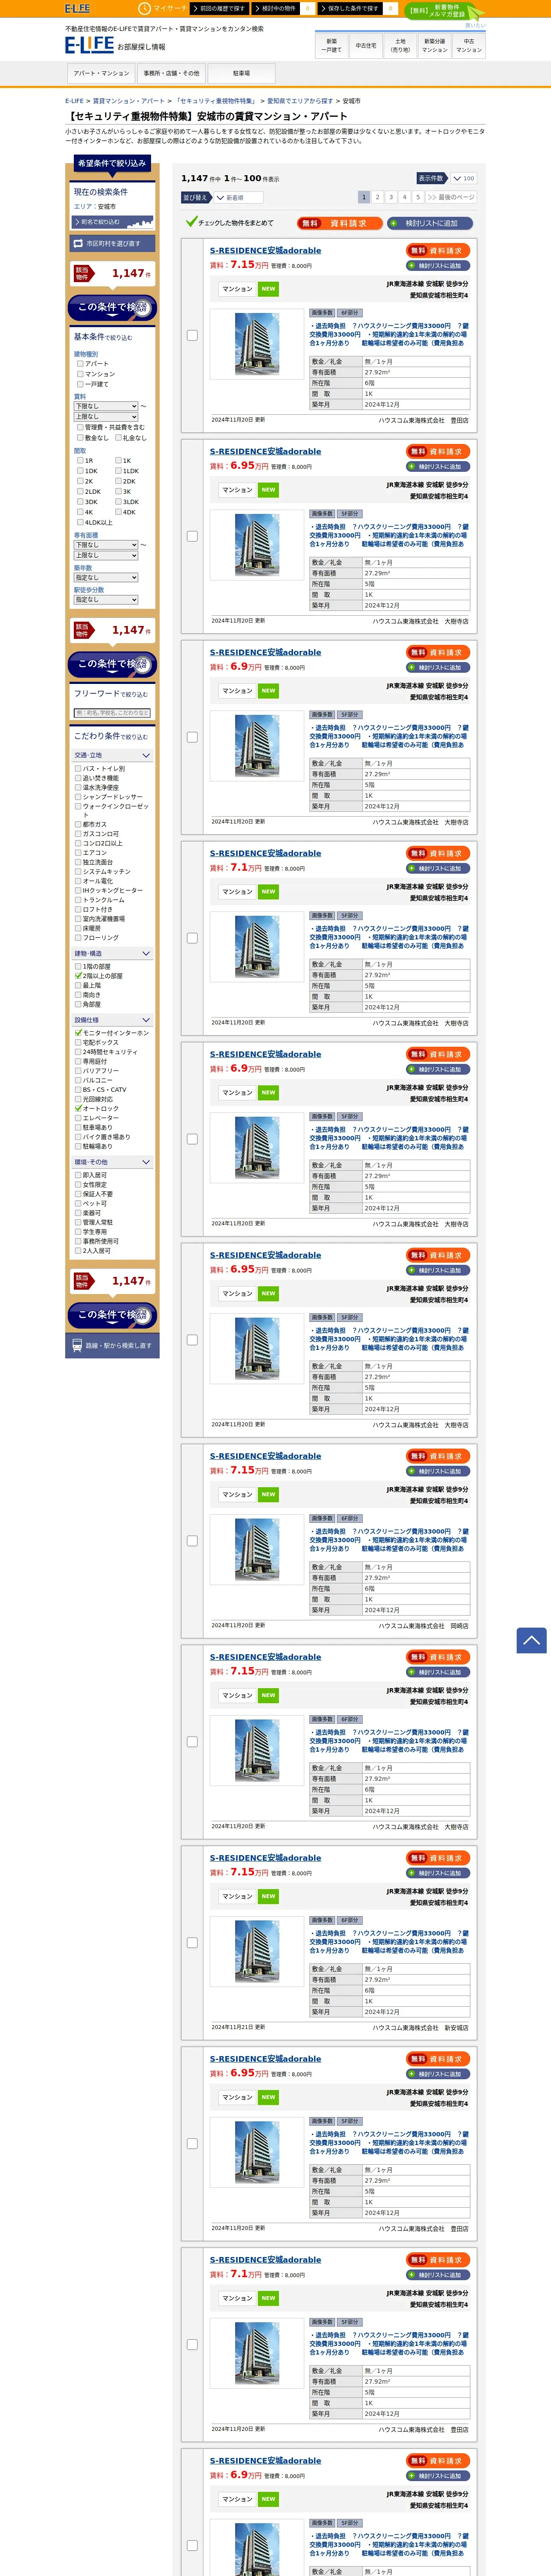Viewport: 551px width, 2576px height.
Task: Click the 愛知県でエリアから探す breadcrumb
Action: pos(300,101)
